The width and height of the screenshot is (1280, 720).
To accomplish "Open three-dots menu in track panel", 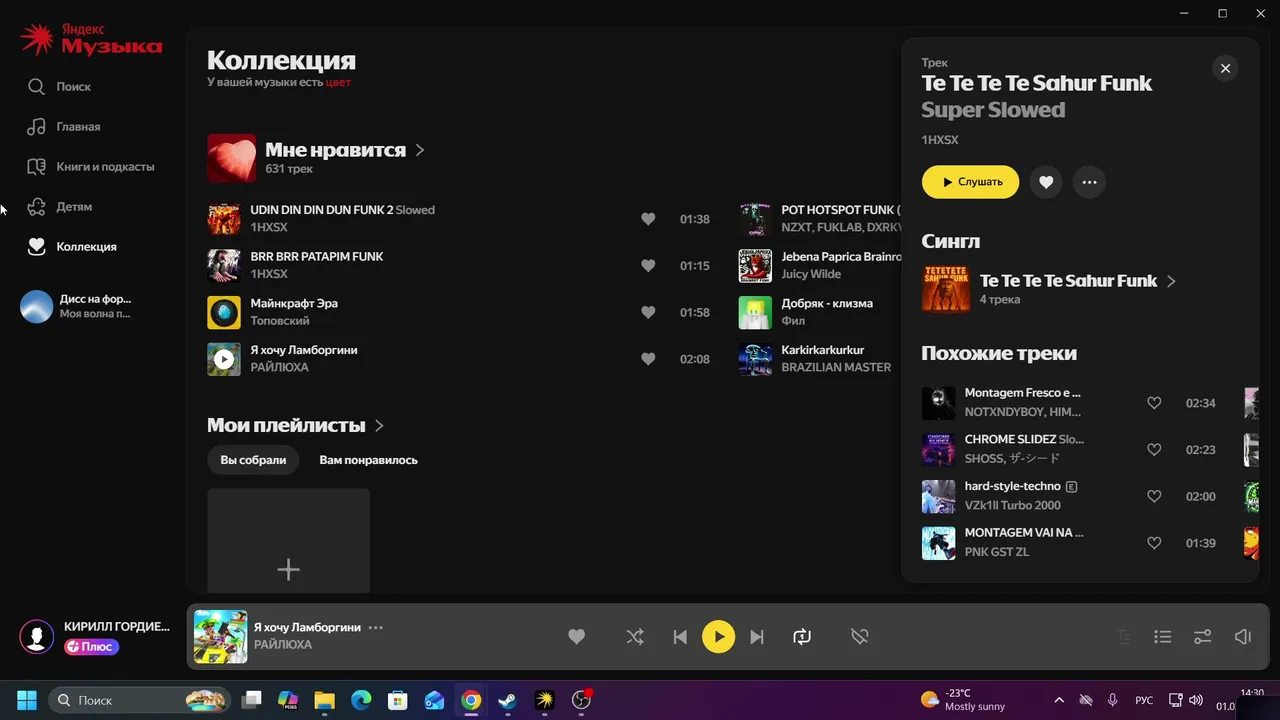I will pos(1089,182).
